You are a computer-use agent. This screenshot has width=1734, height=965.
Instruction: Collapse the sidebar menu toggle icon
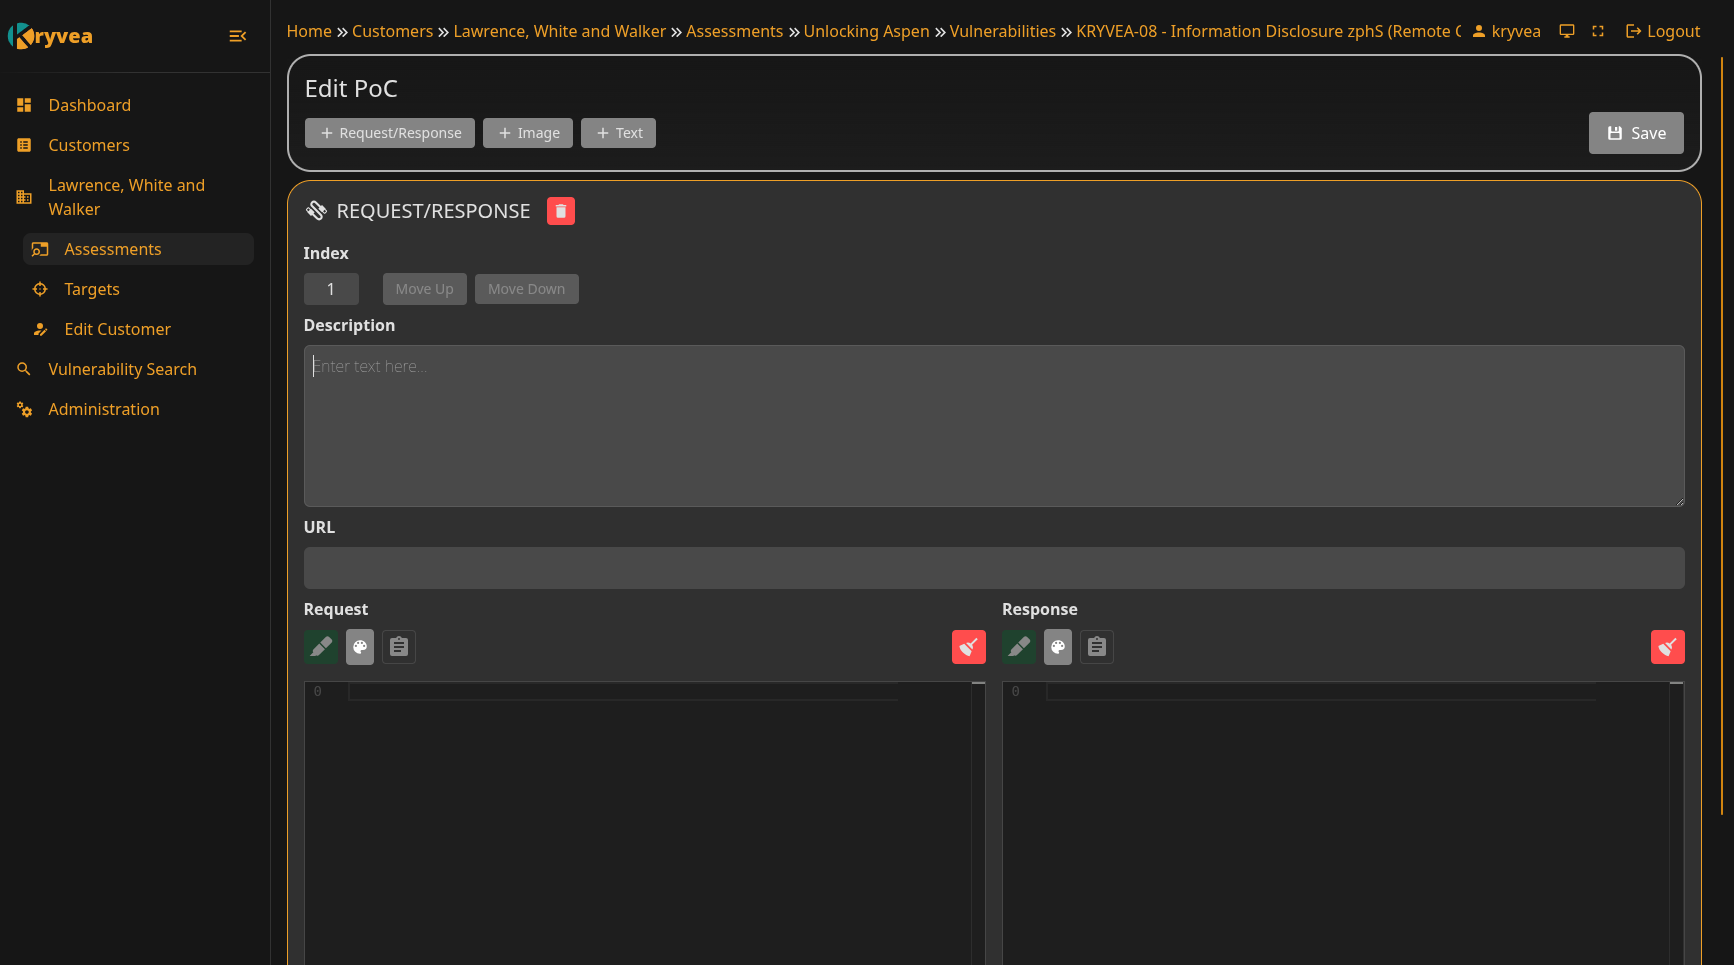pos(237,36)
